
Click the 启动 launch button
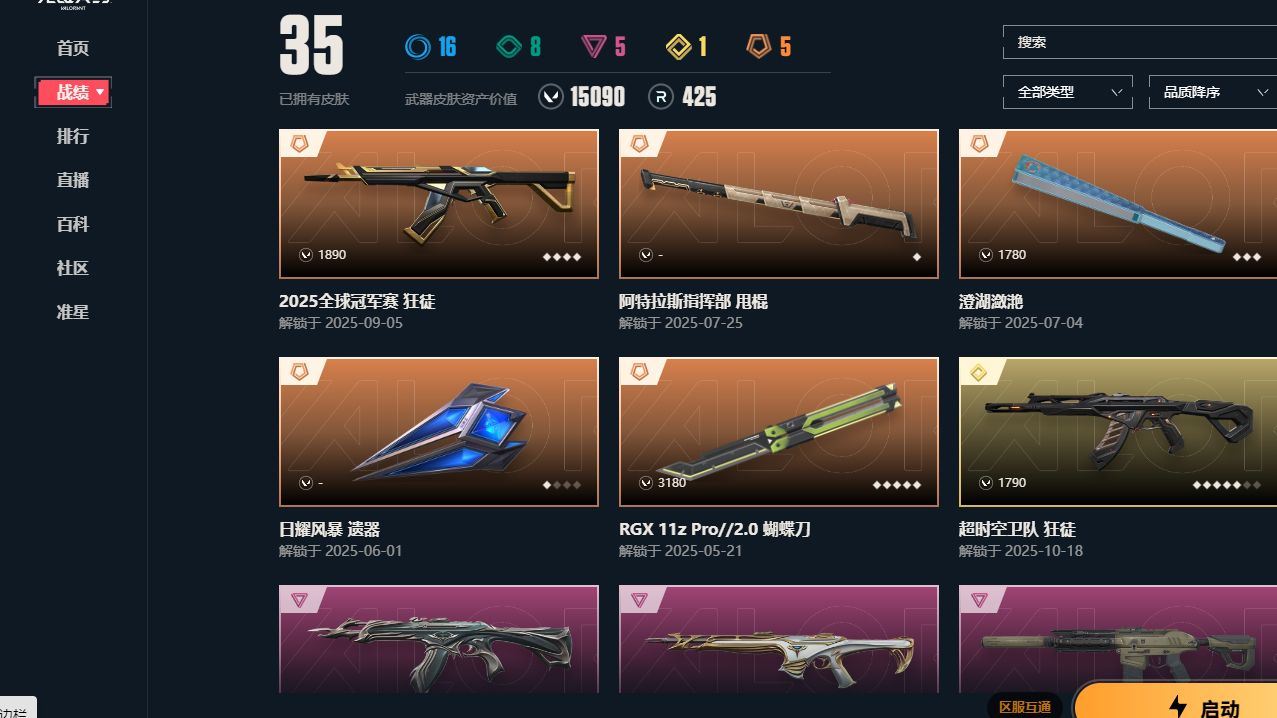pyautogui.click(x=1176, y=702)
